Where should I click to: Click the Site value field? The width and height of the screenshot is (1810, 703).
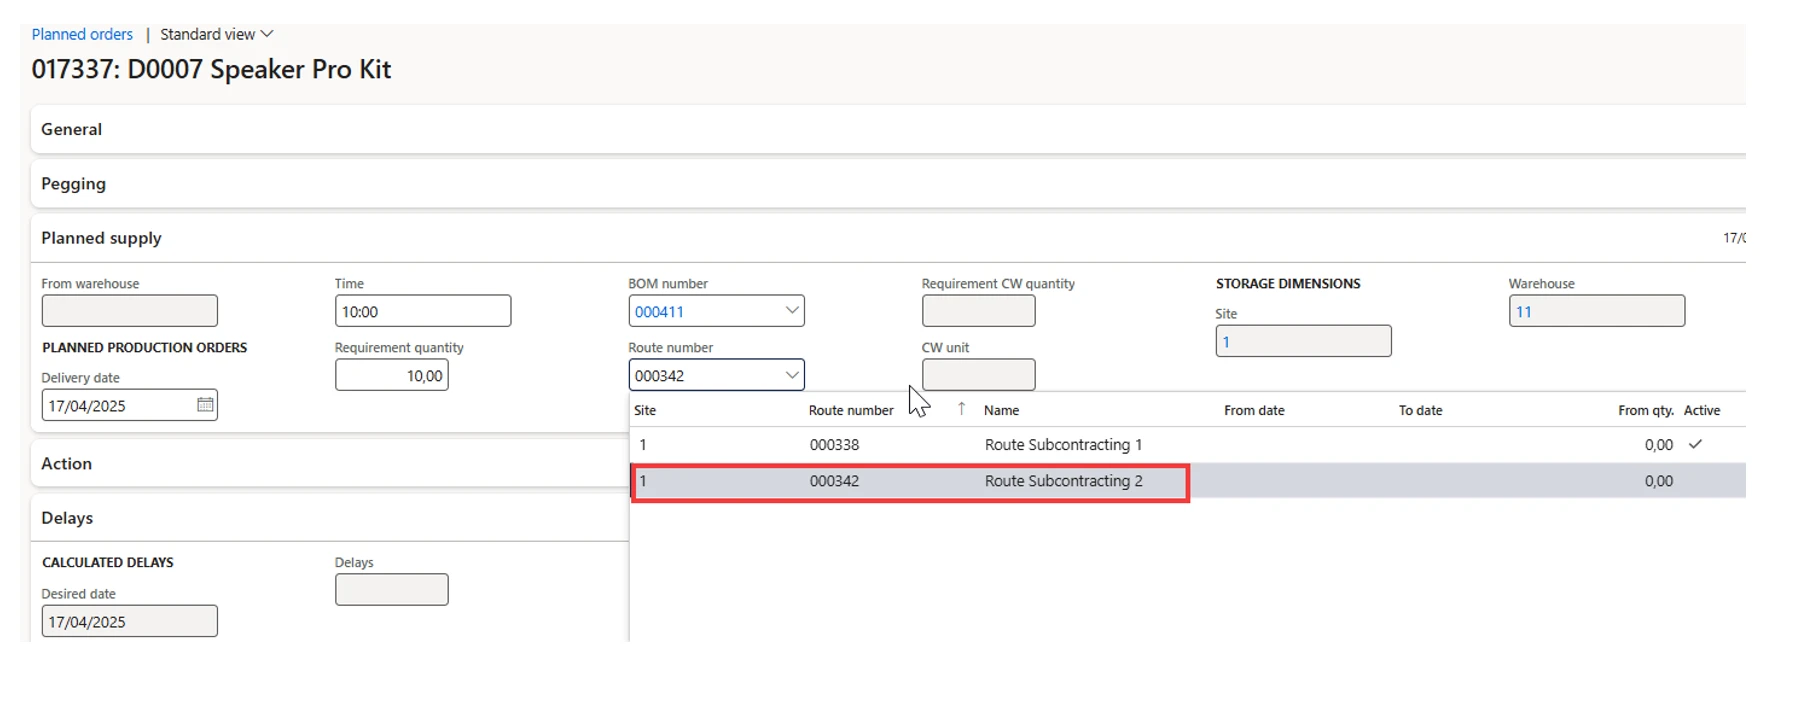click(1302, 342)
